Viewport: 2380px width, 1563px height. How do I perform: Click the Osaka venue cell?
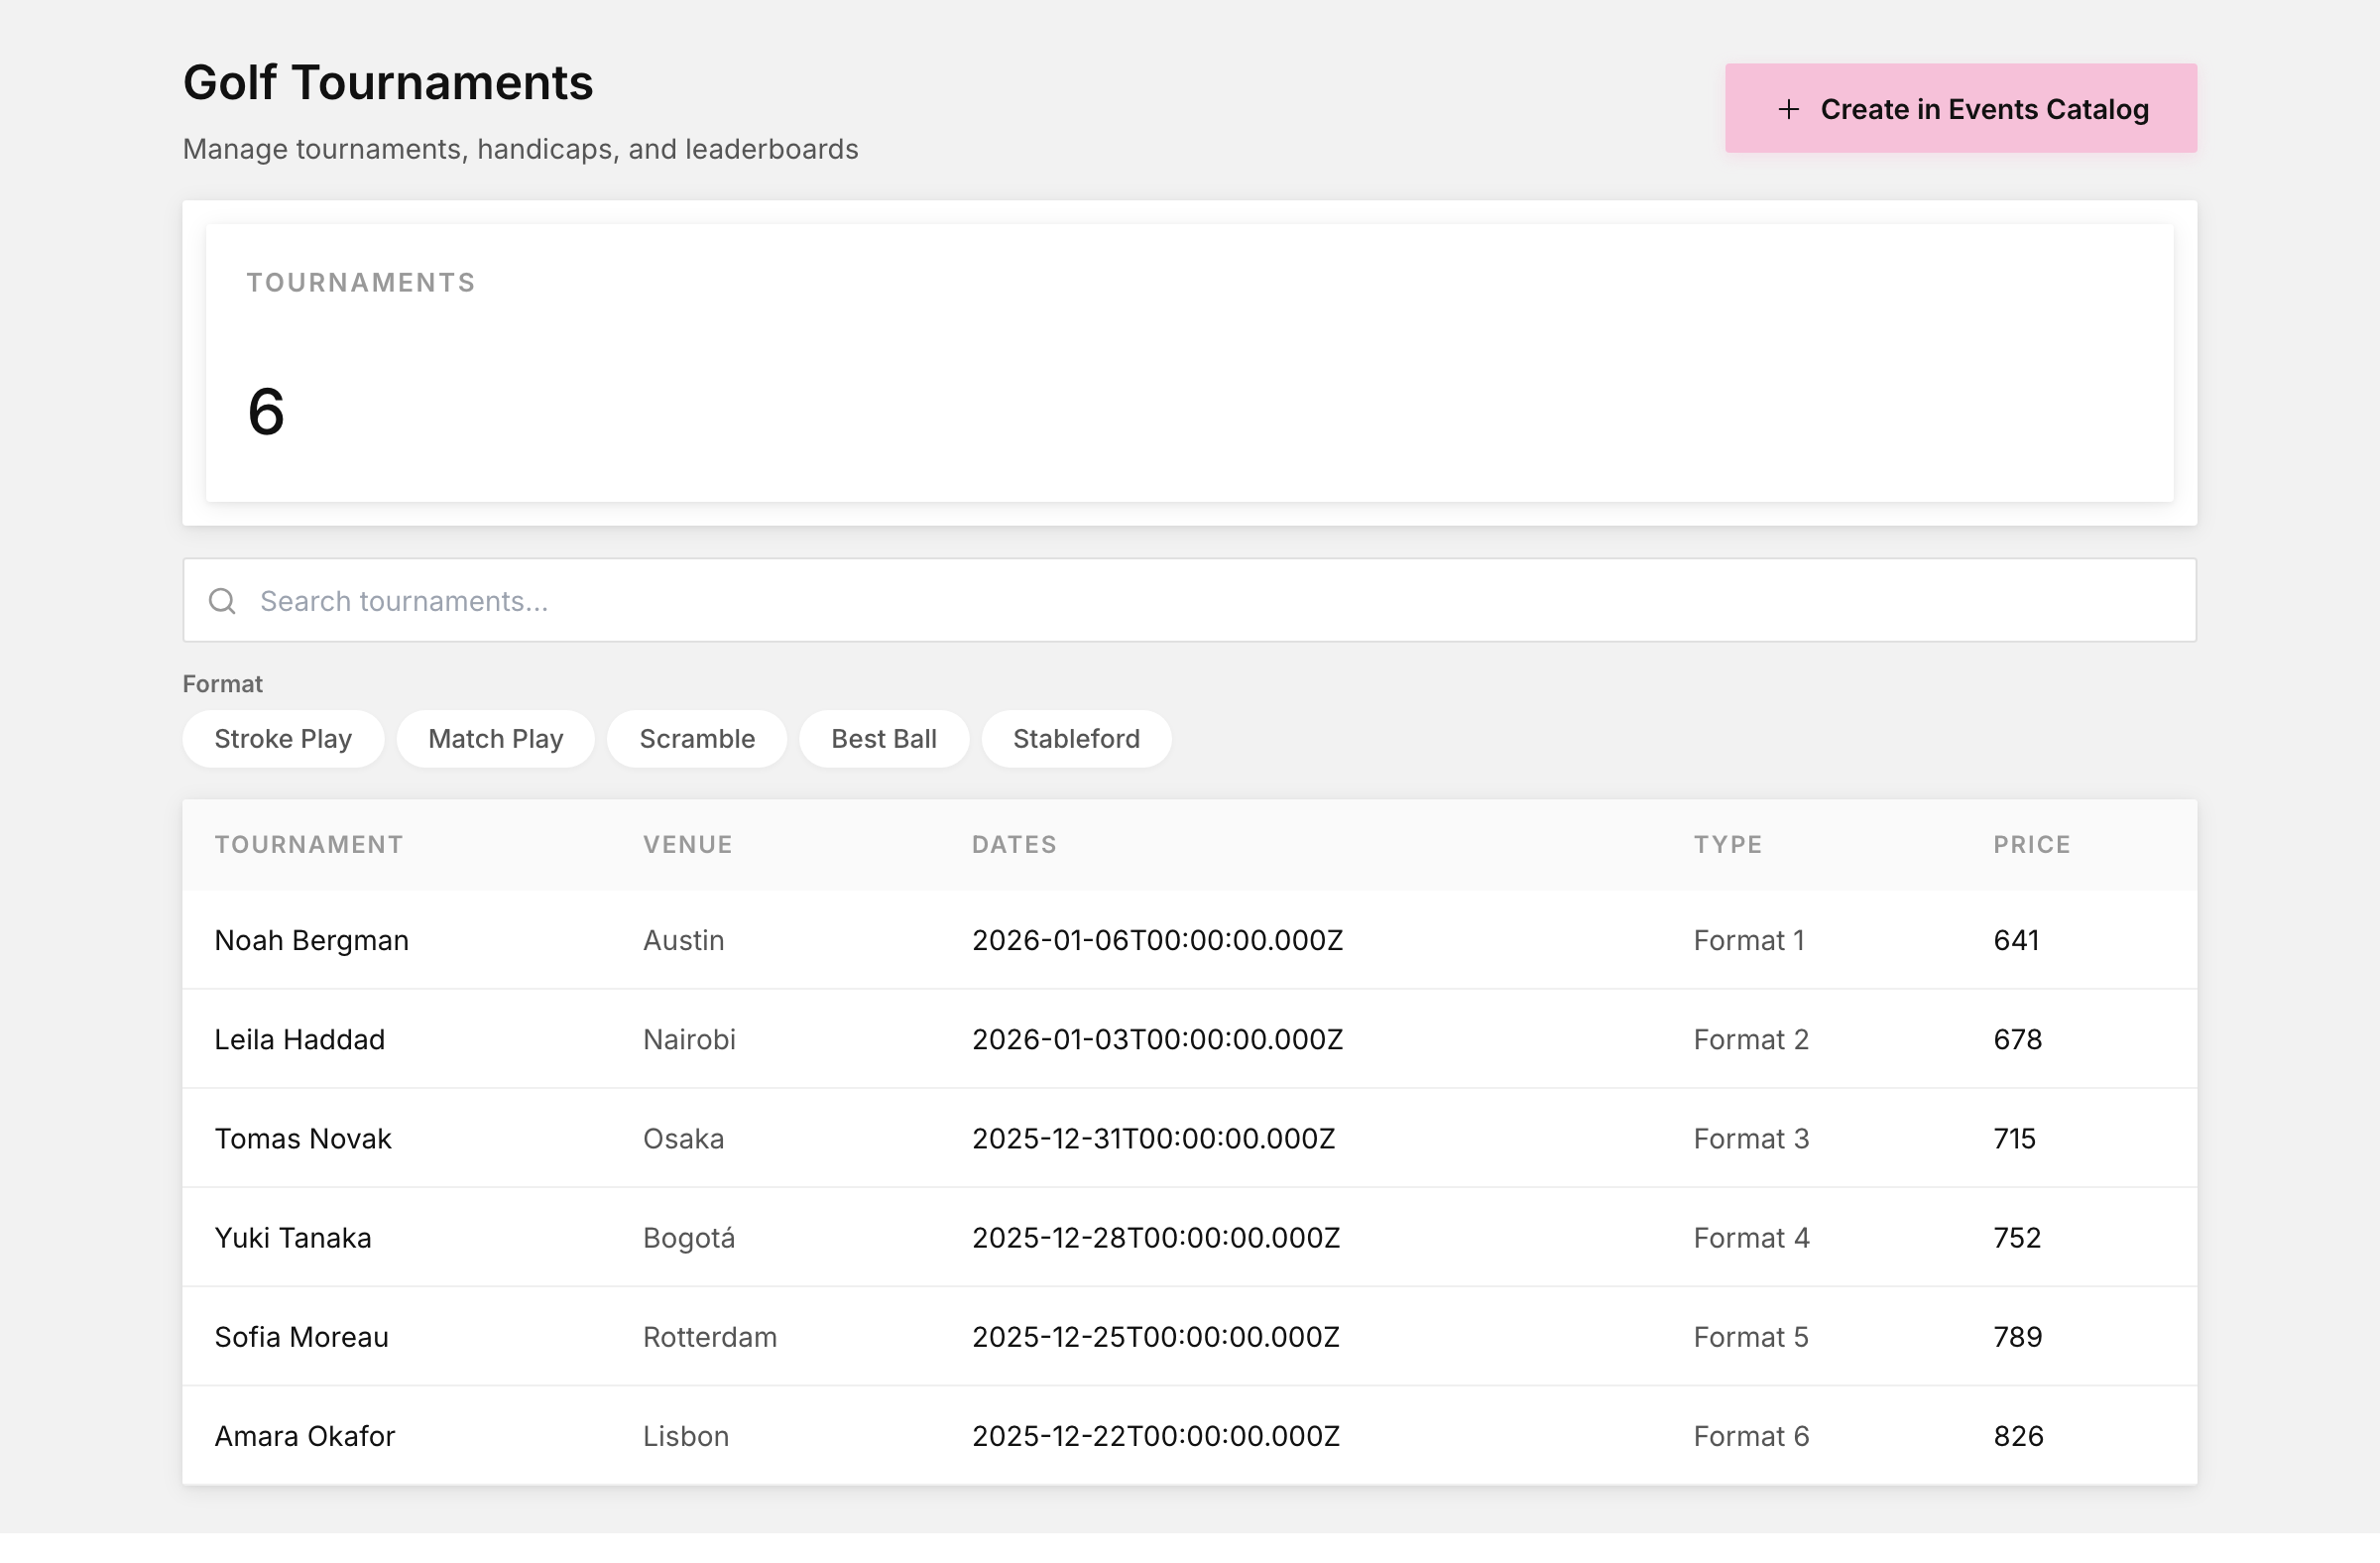pyautogui.click(x=683, y=1138)
